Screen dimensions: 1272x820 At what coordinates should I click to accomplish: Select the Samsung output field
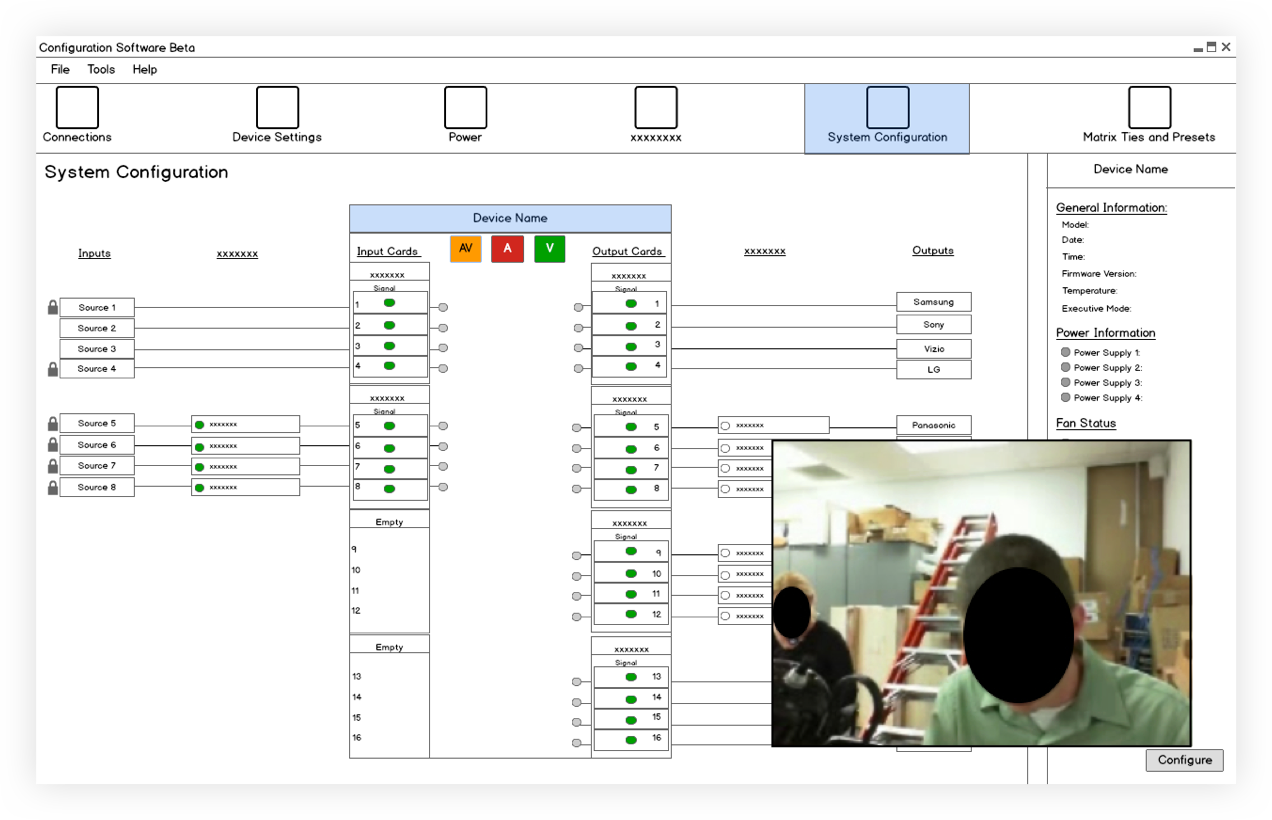[x=933, y=301]
